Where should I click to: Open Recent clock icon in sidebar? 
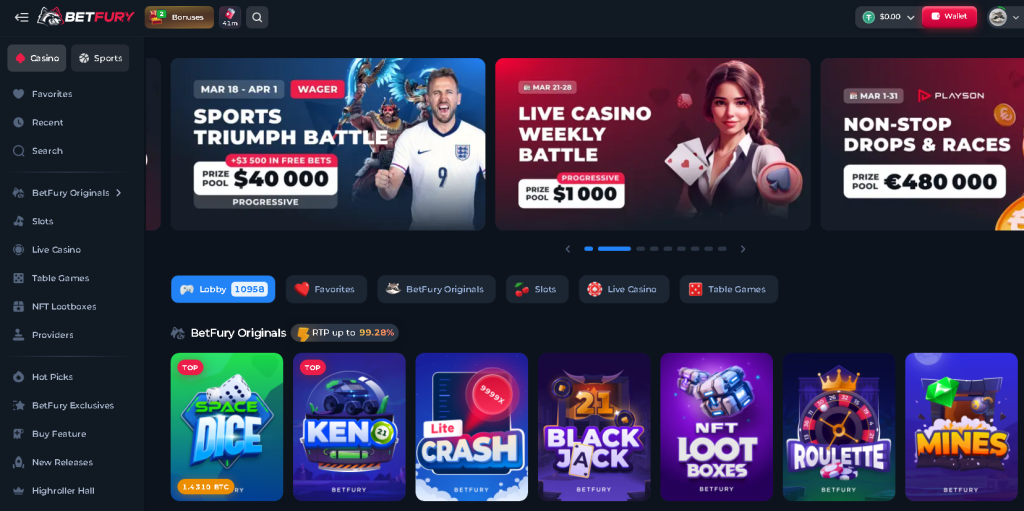pyautogui.click(x=18, y=122)
